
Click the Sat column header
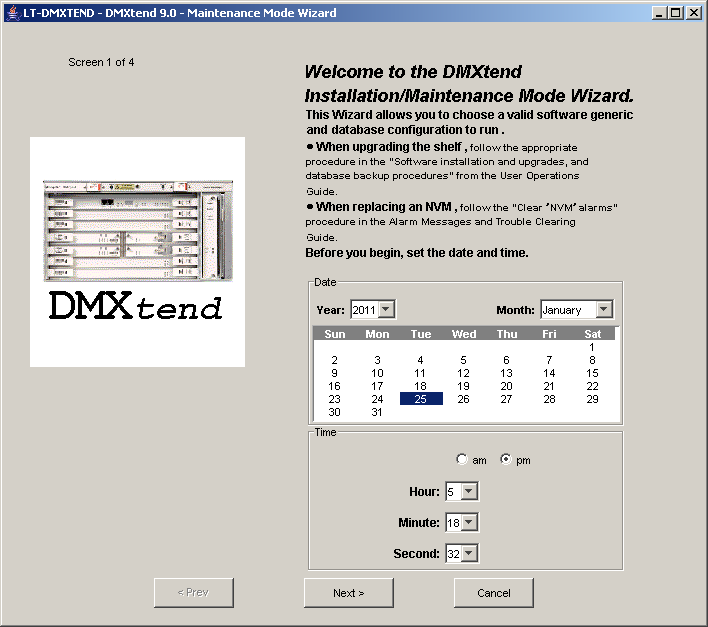592,334
